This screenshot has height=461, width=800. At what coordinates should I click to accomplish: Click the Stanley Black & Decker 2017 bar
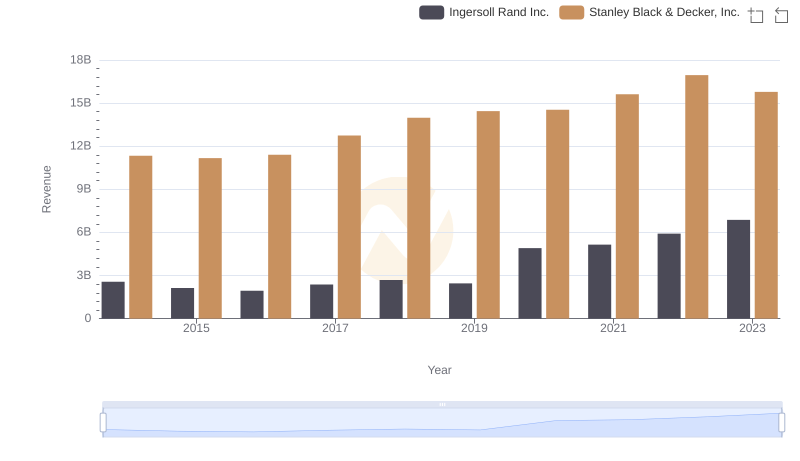349,227
